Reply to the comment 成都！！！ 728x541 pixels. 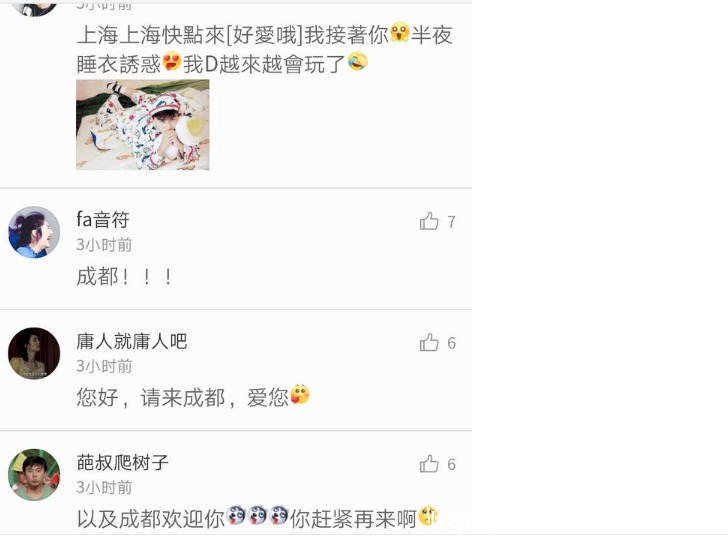point(125,277)
